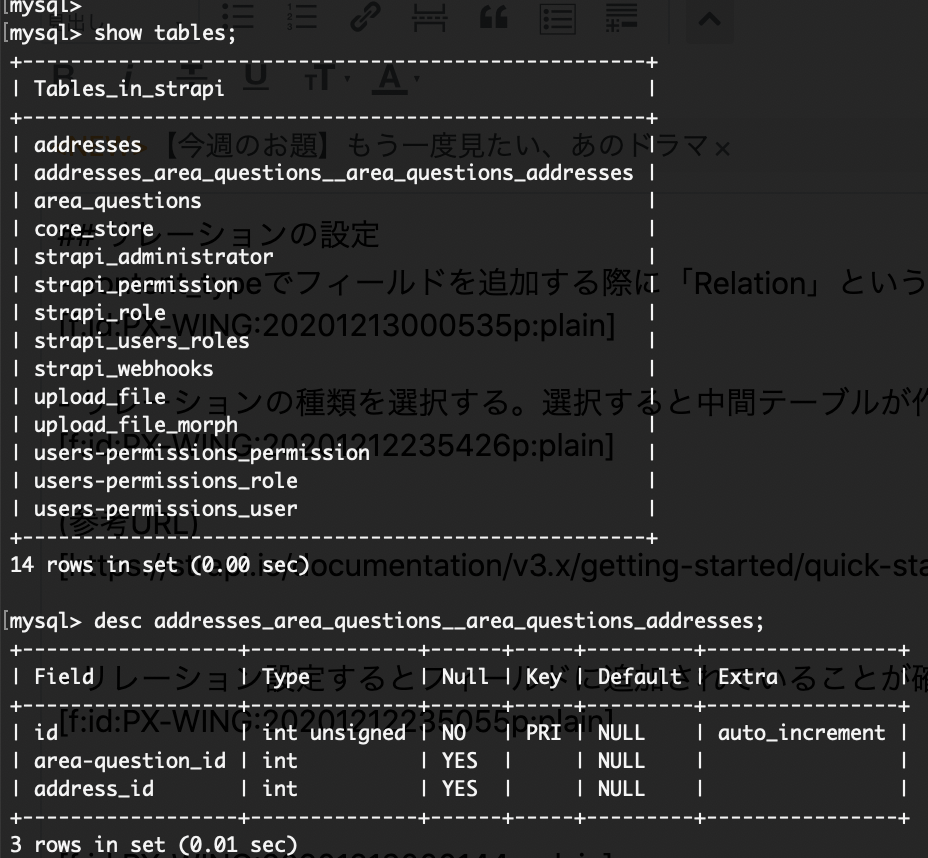The height and width of the screenshot is (858, 928).
Task: Click the blockquote icon in the editor toolbar
Action: tap(494, 17)
